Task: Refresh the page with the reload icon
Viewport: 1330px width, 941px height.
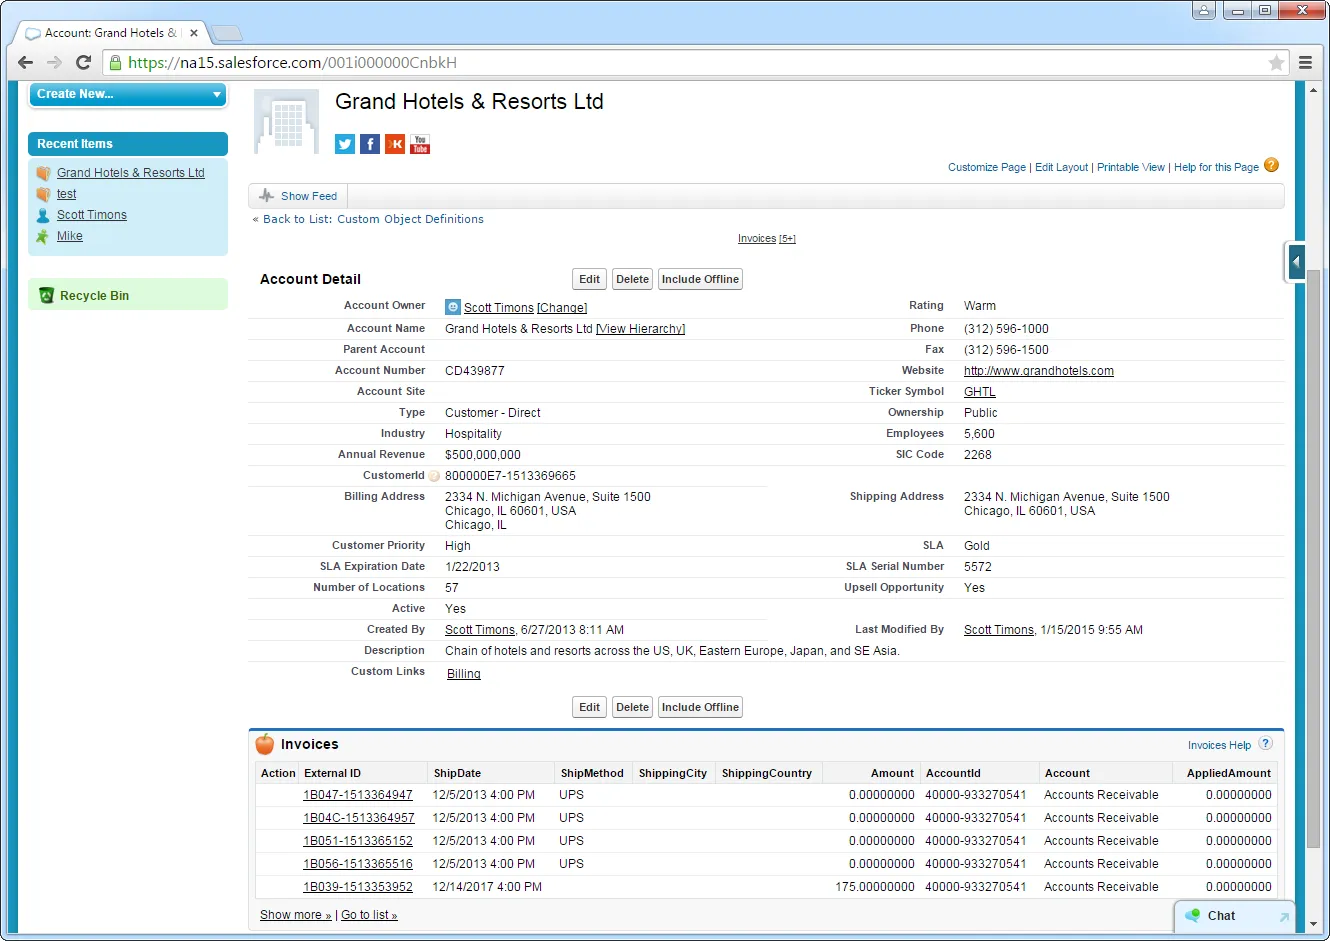Action: pos(83,62)
